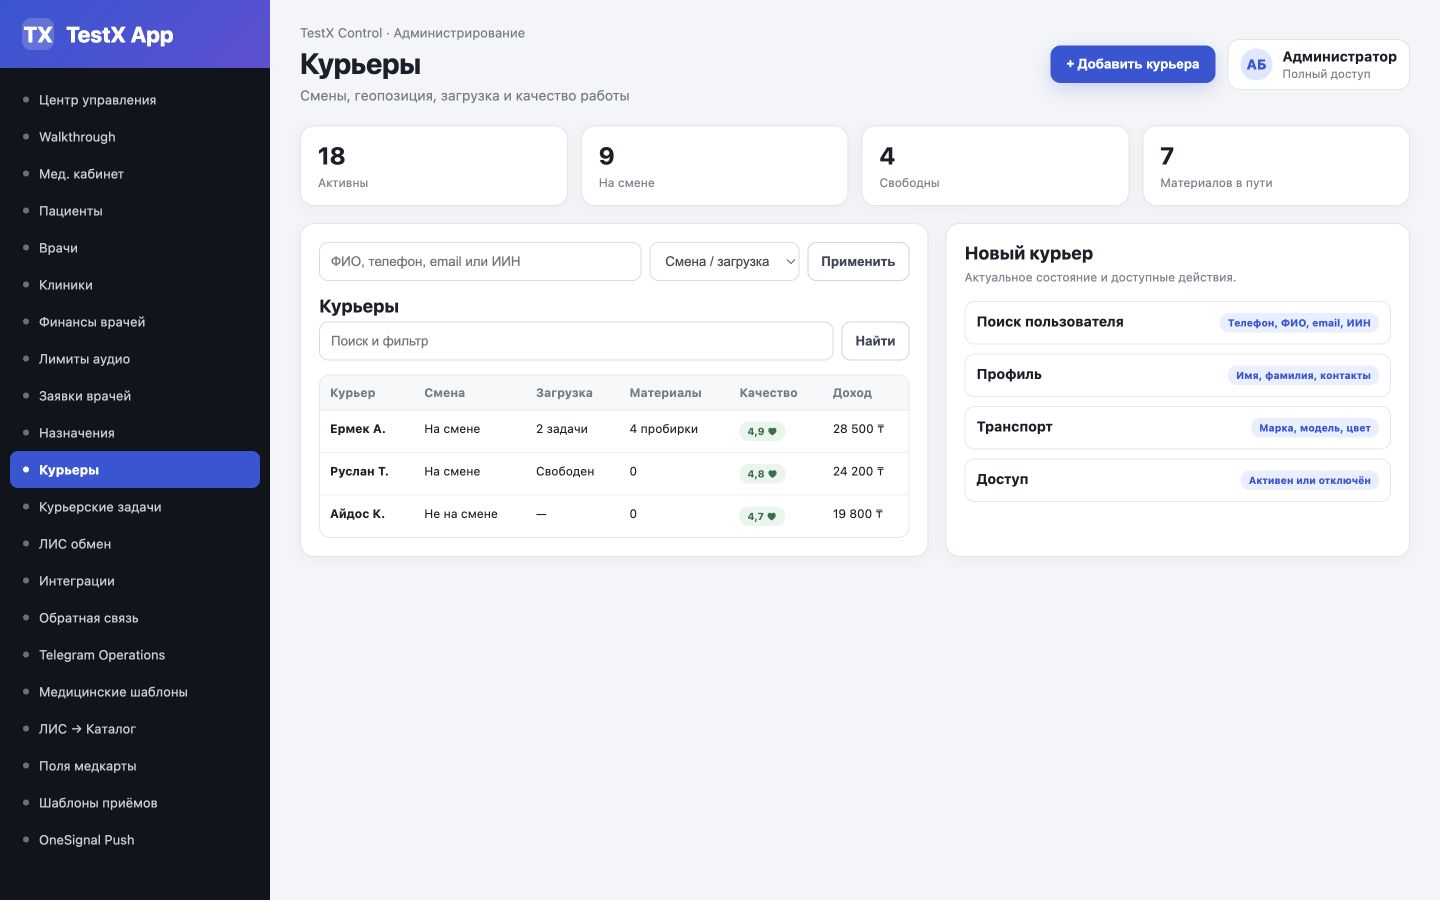Open Центр управления in sidebar
The image size is (1440, 900).
135,100
